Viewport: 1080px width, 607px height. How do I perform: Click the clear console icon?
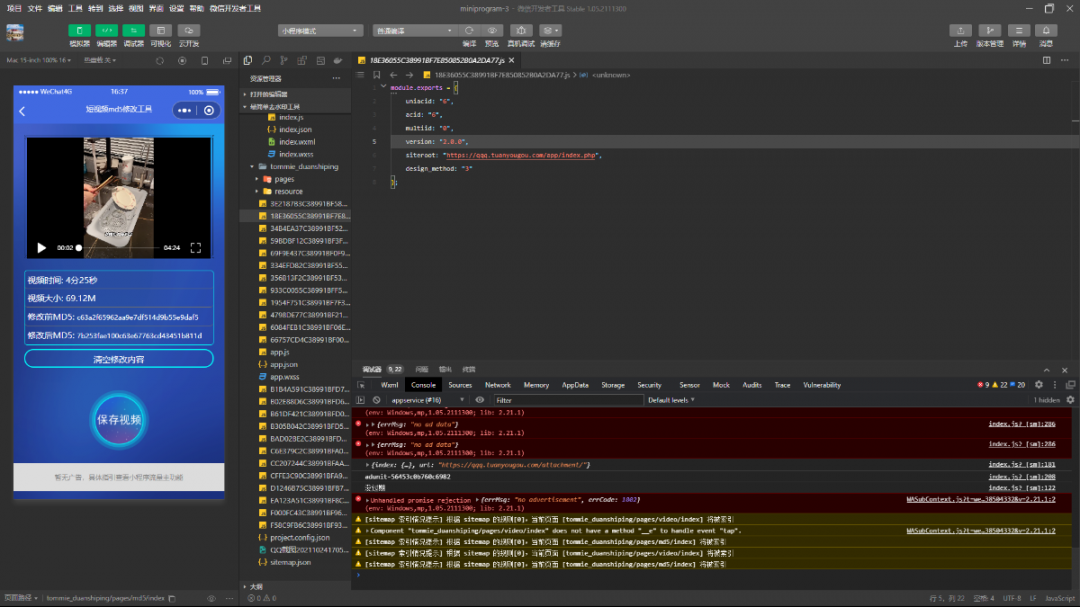click(x=377, y=400)
